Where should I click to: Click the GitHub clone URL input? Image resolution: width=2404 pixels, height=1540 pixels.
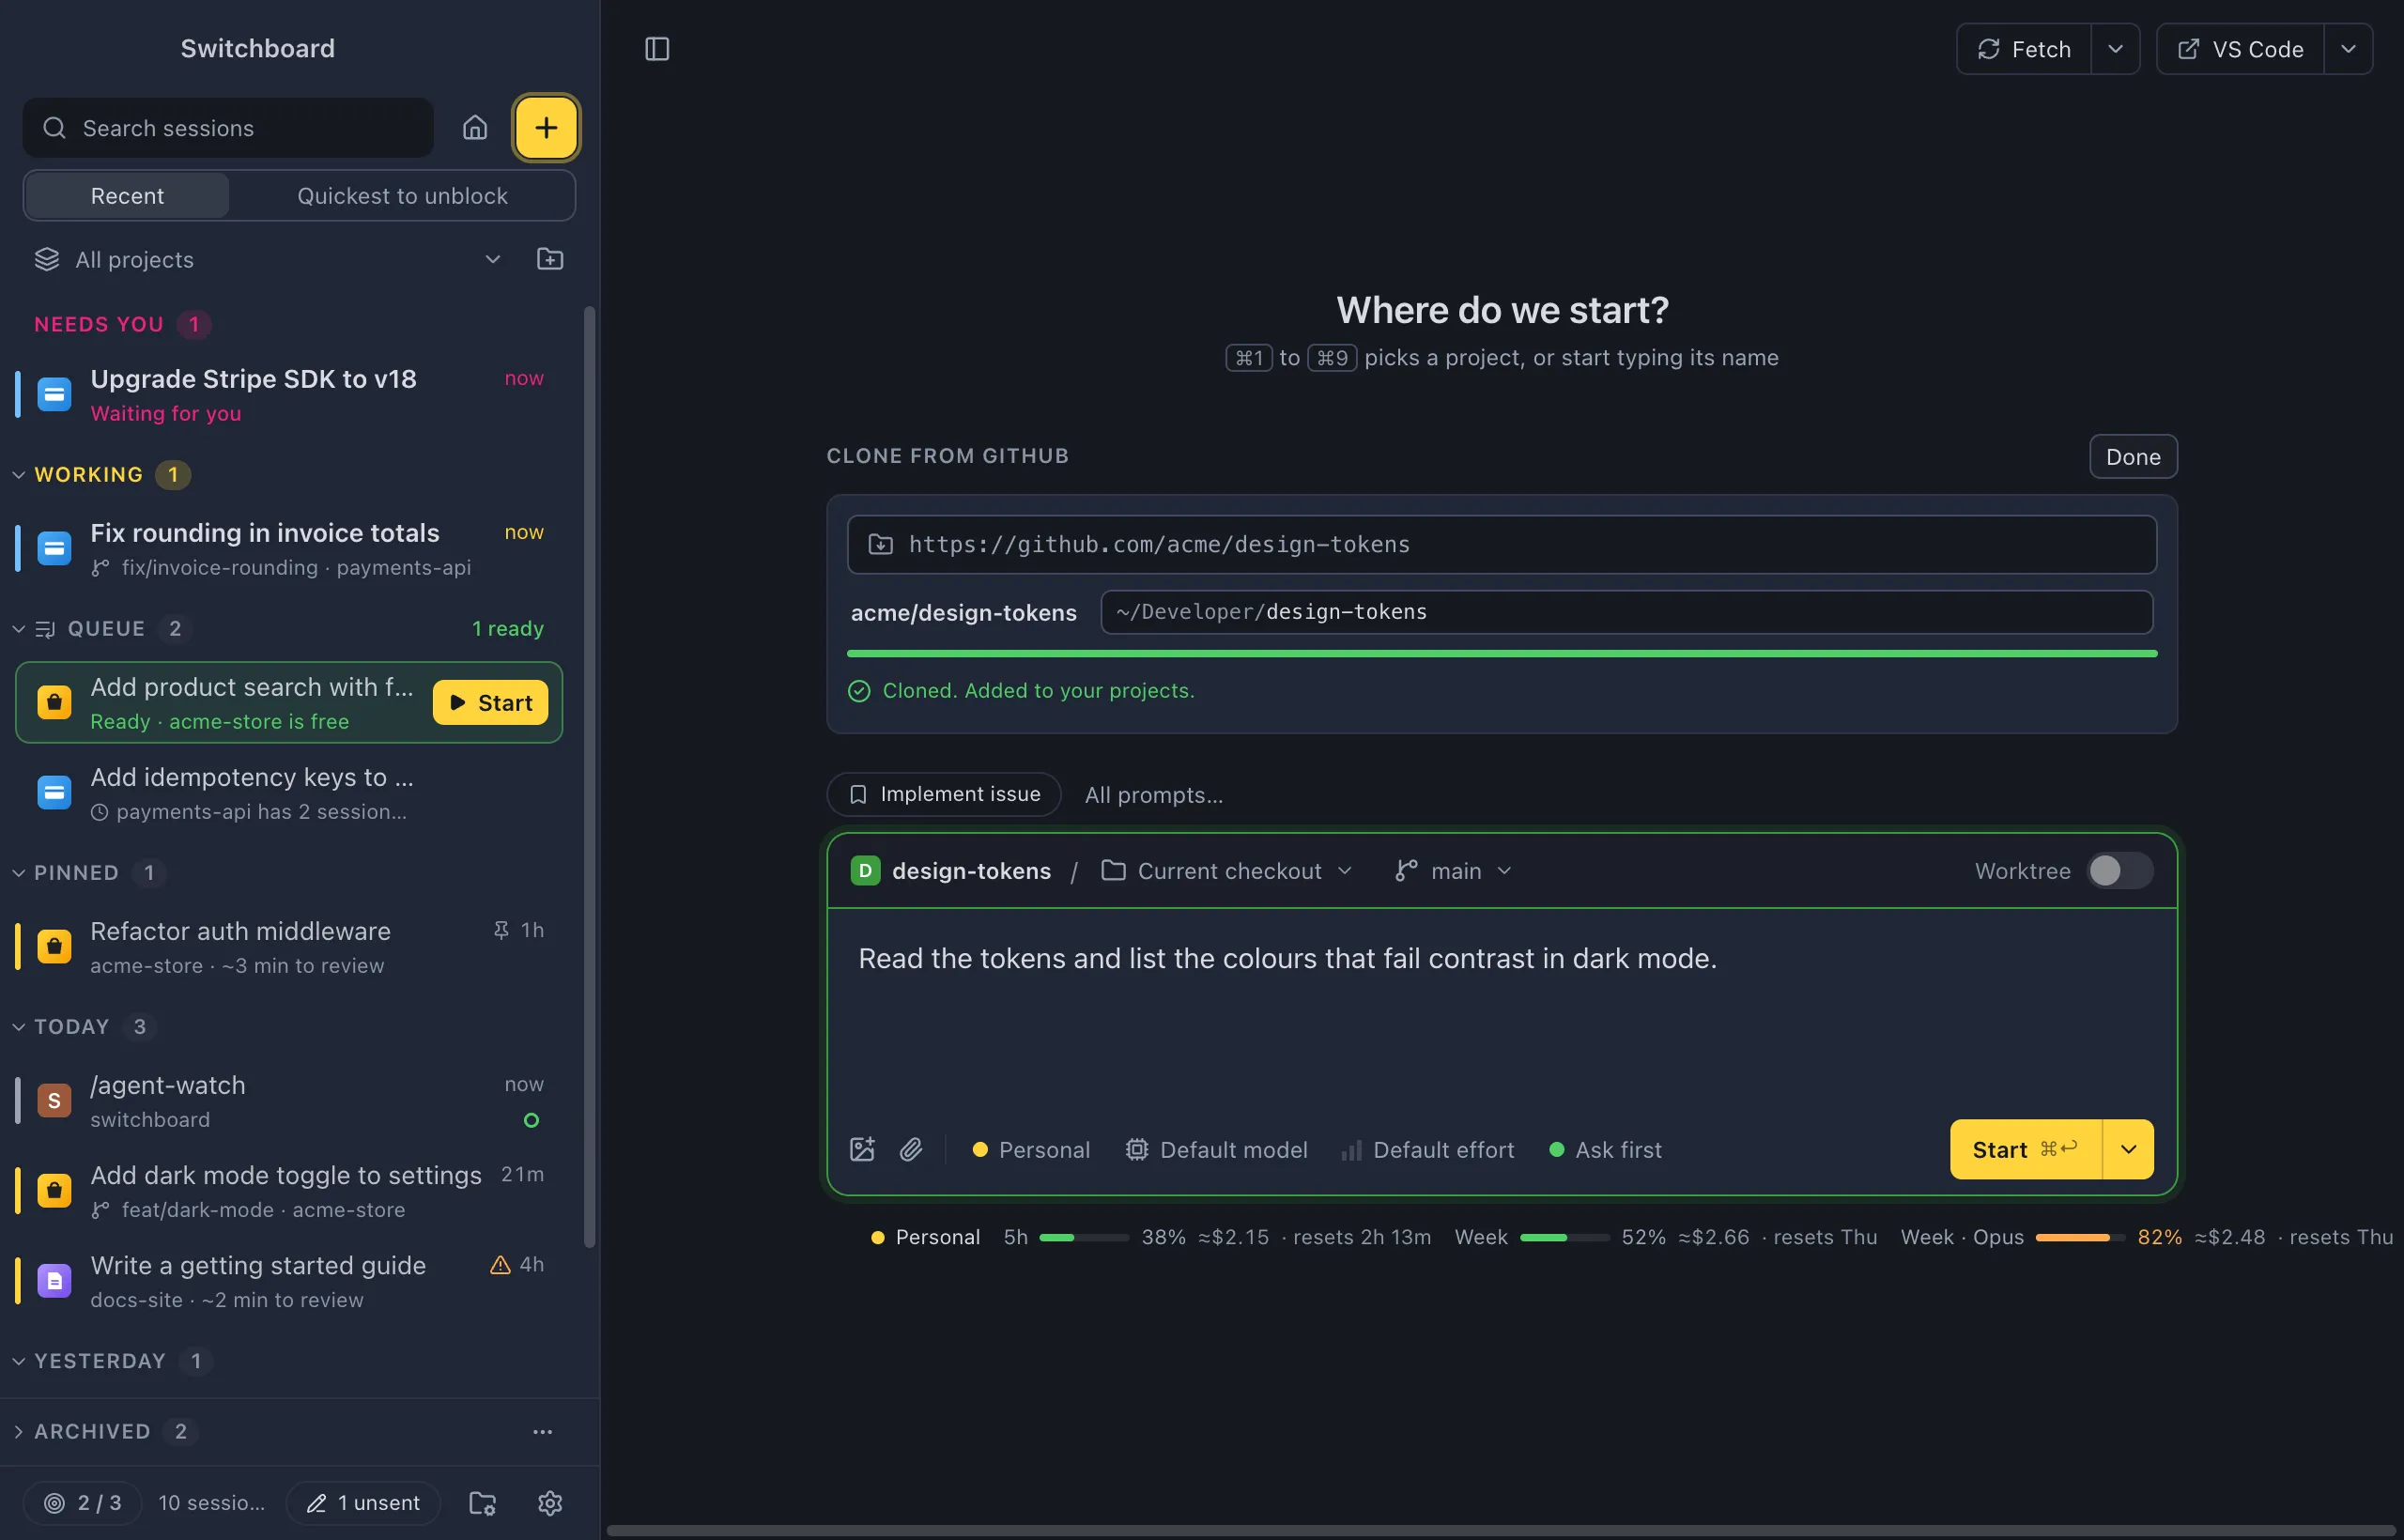click(1501, 544)
